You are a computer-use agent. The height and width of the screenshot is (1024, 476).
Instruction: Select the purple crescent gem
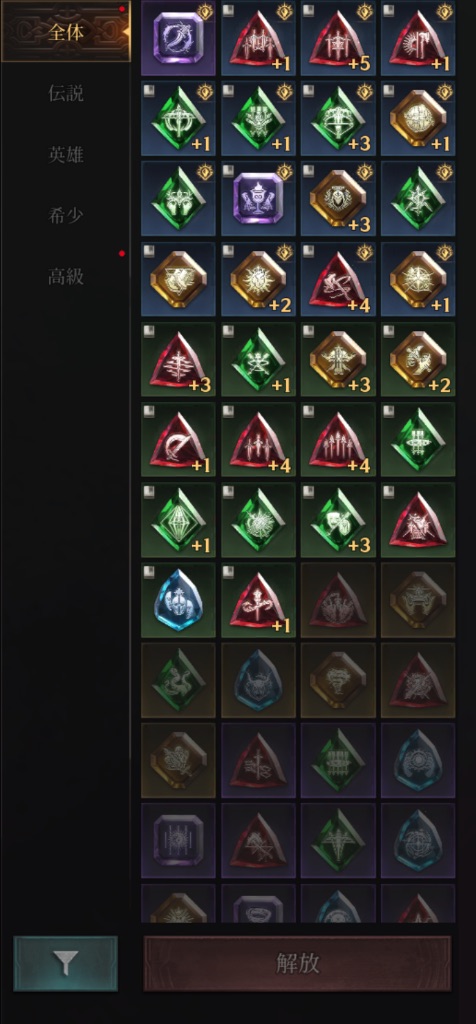[x=178, y=39]
